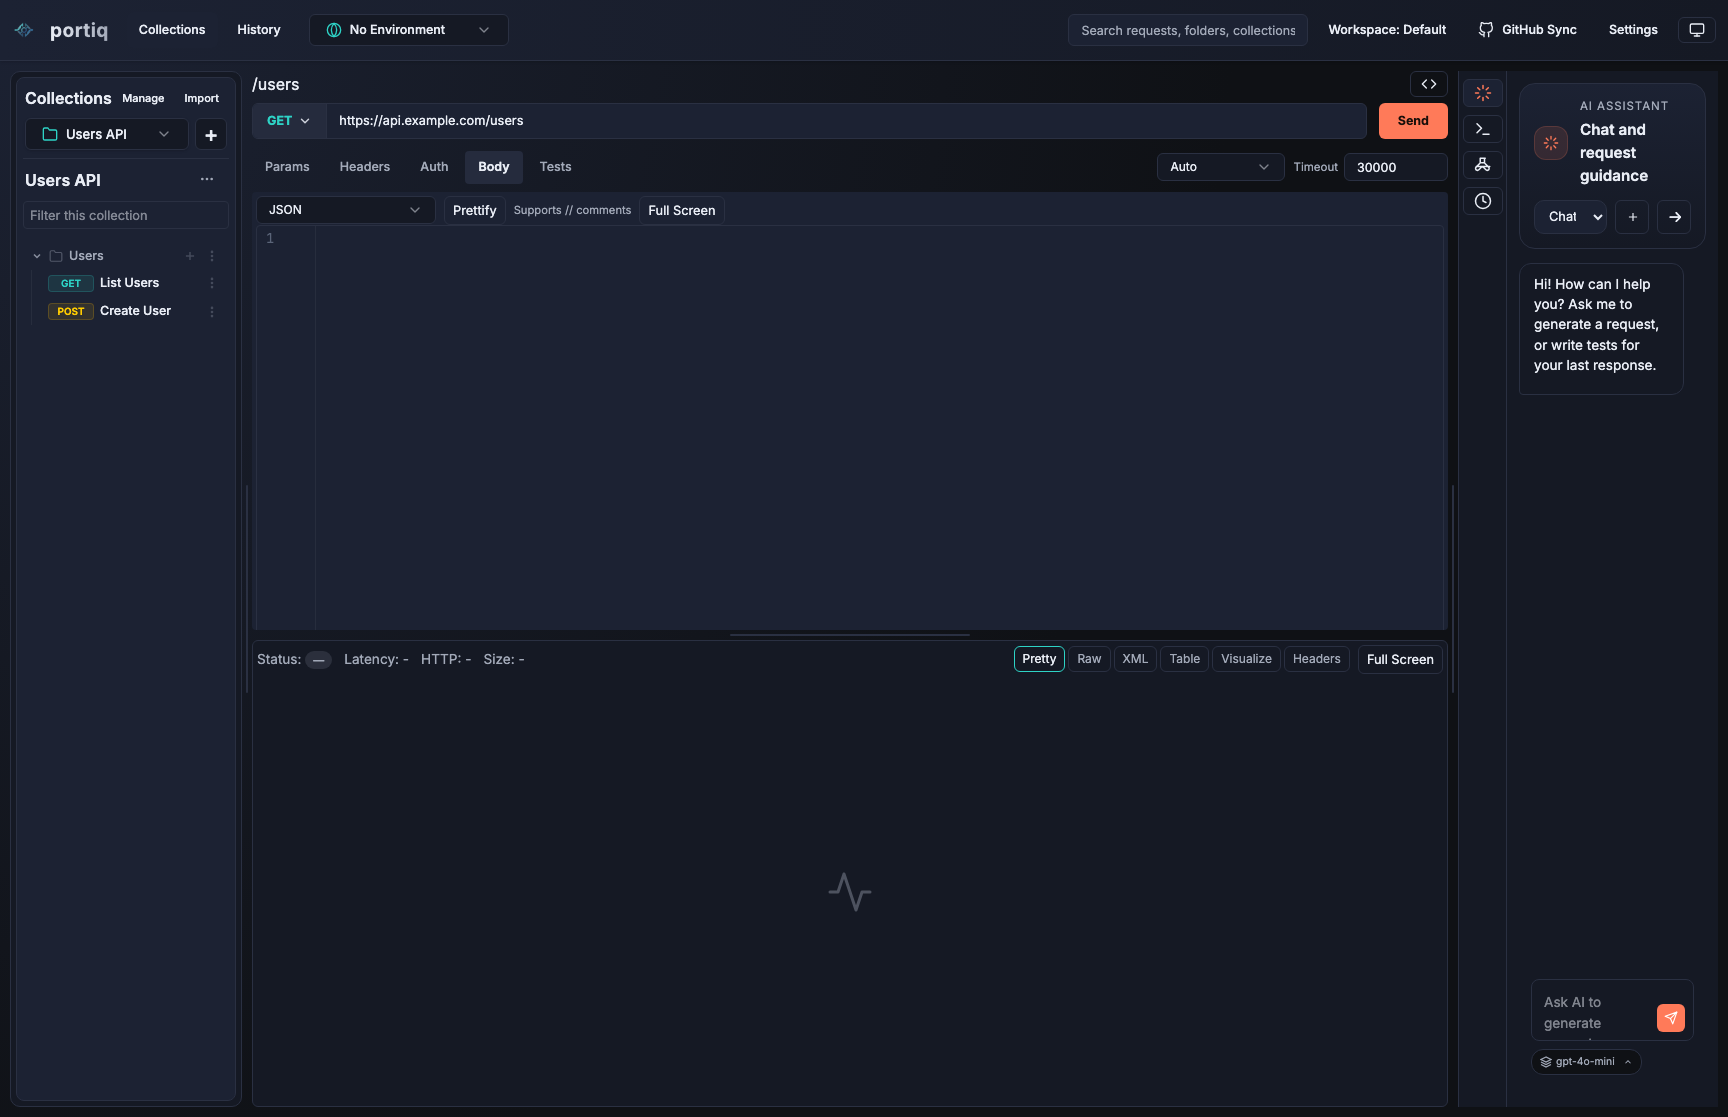Click the Users folder icon in tree

(56, 256)
